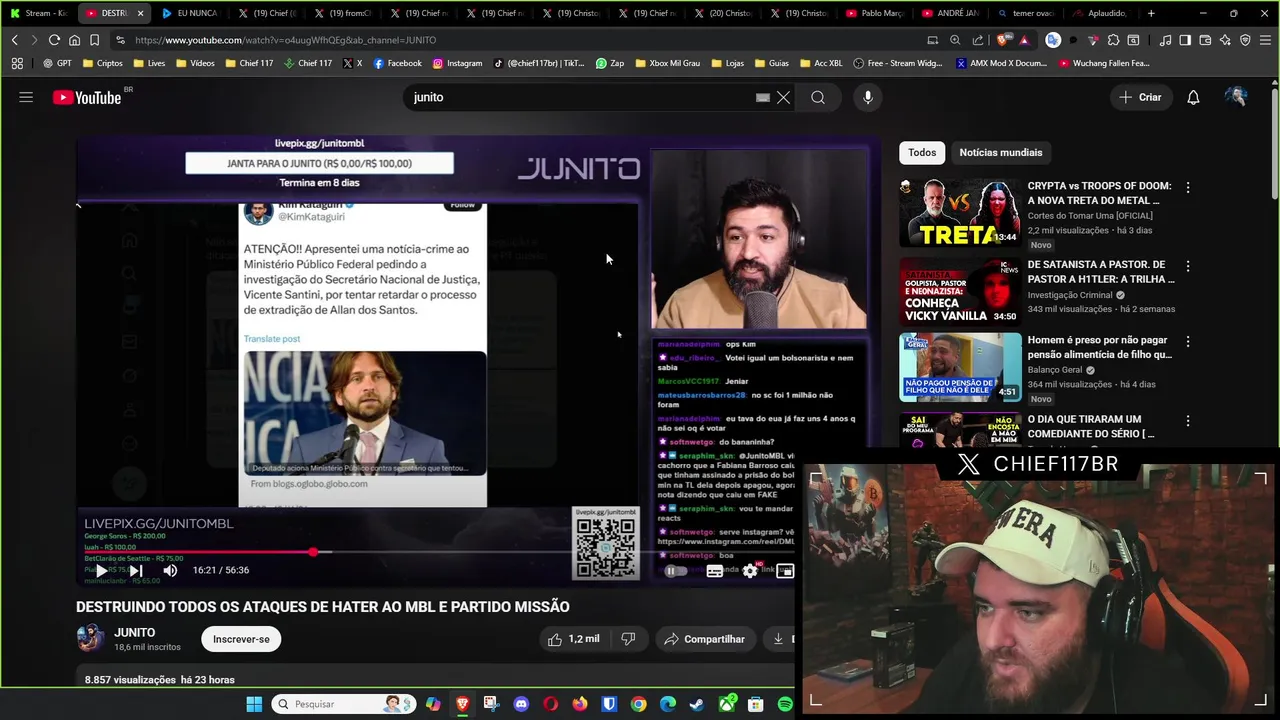The image size is (1280, 720).
Task: Open the DE SATANISTA A PASTOR video title
Action: pyautogui.click(x=1101, y=272)
